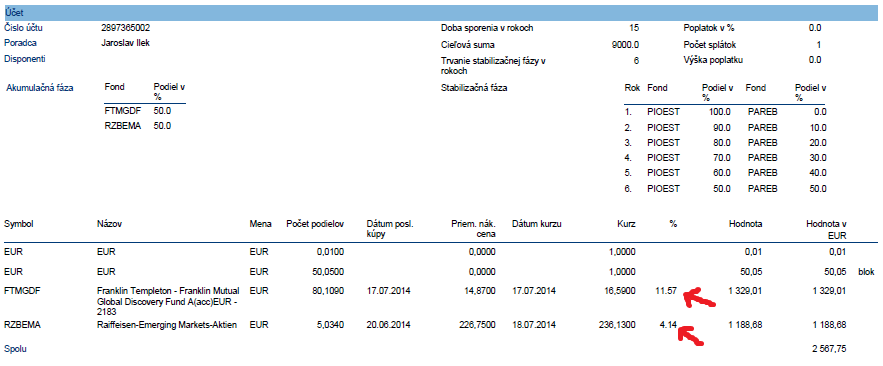
Task: Click the Účet section header
Action: [x=442, y=12]
